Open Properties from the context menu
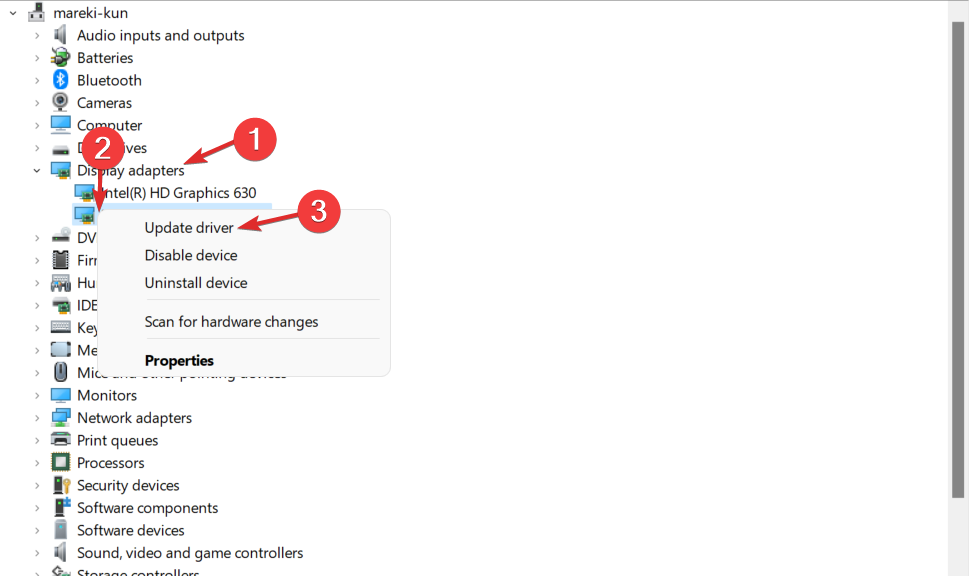This screenshot has width=969, height=576. click(179, 360)
